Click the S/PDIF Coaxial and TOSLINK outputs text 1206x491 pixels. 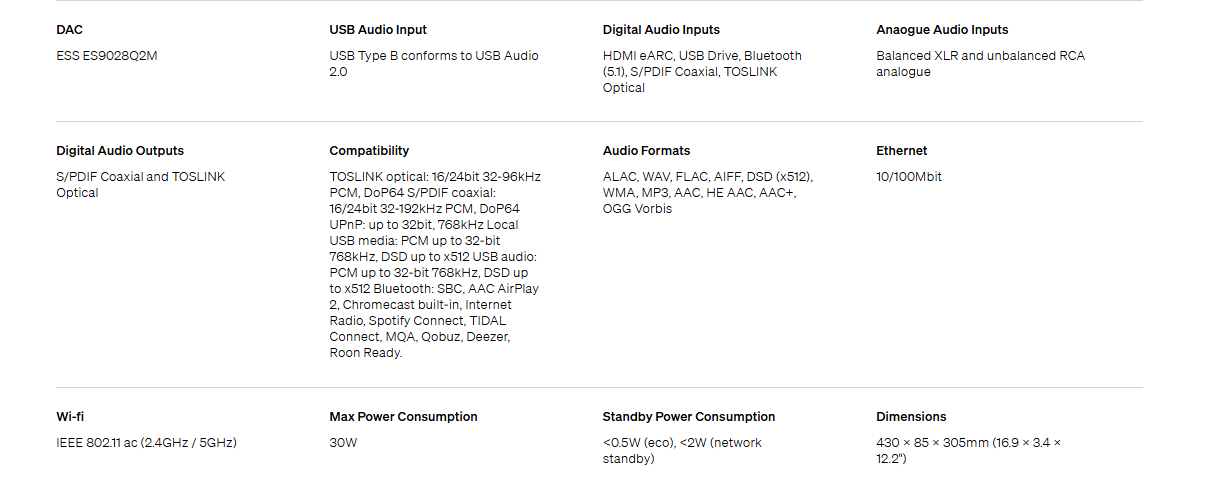[x=141, y=185]
